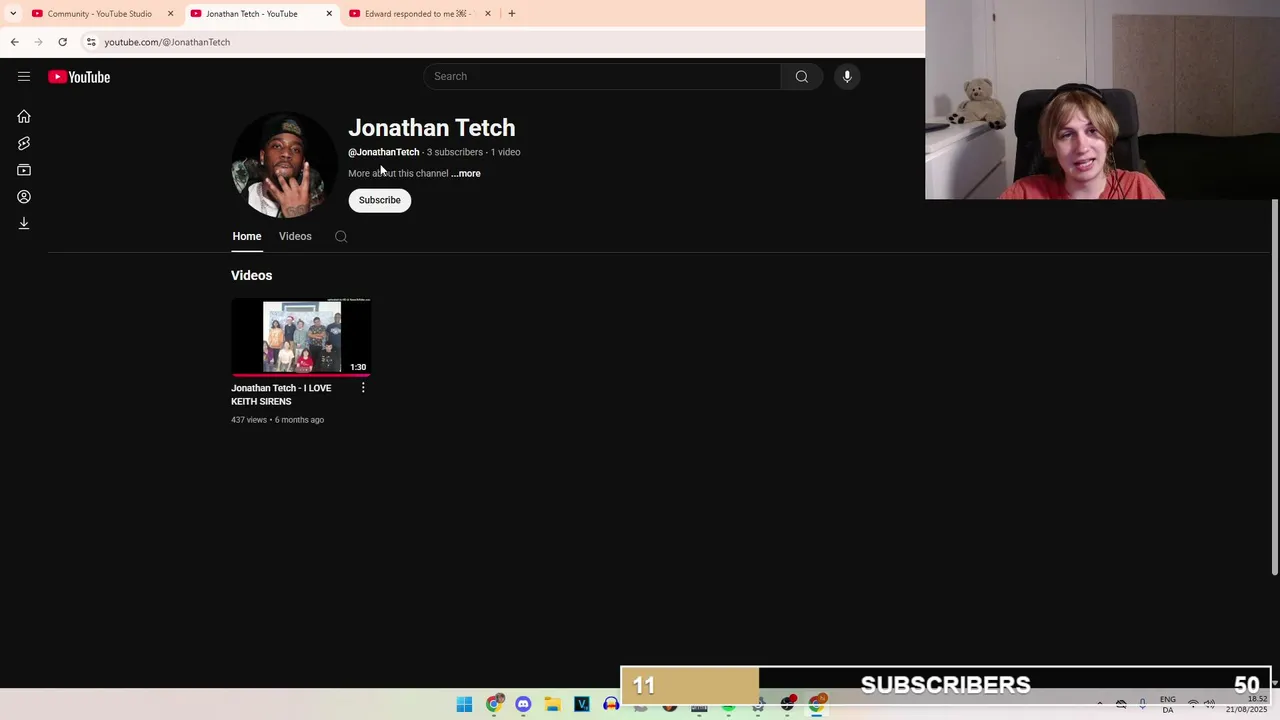This screenshot has width=1280, height=720.
Task: Open site information icon in address bar
Action: pos(91,42)
